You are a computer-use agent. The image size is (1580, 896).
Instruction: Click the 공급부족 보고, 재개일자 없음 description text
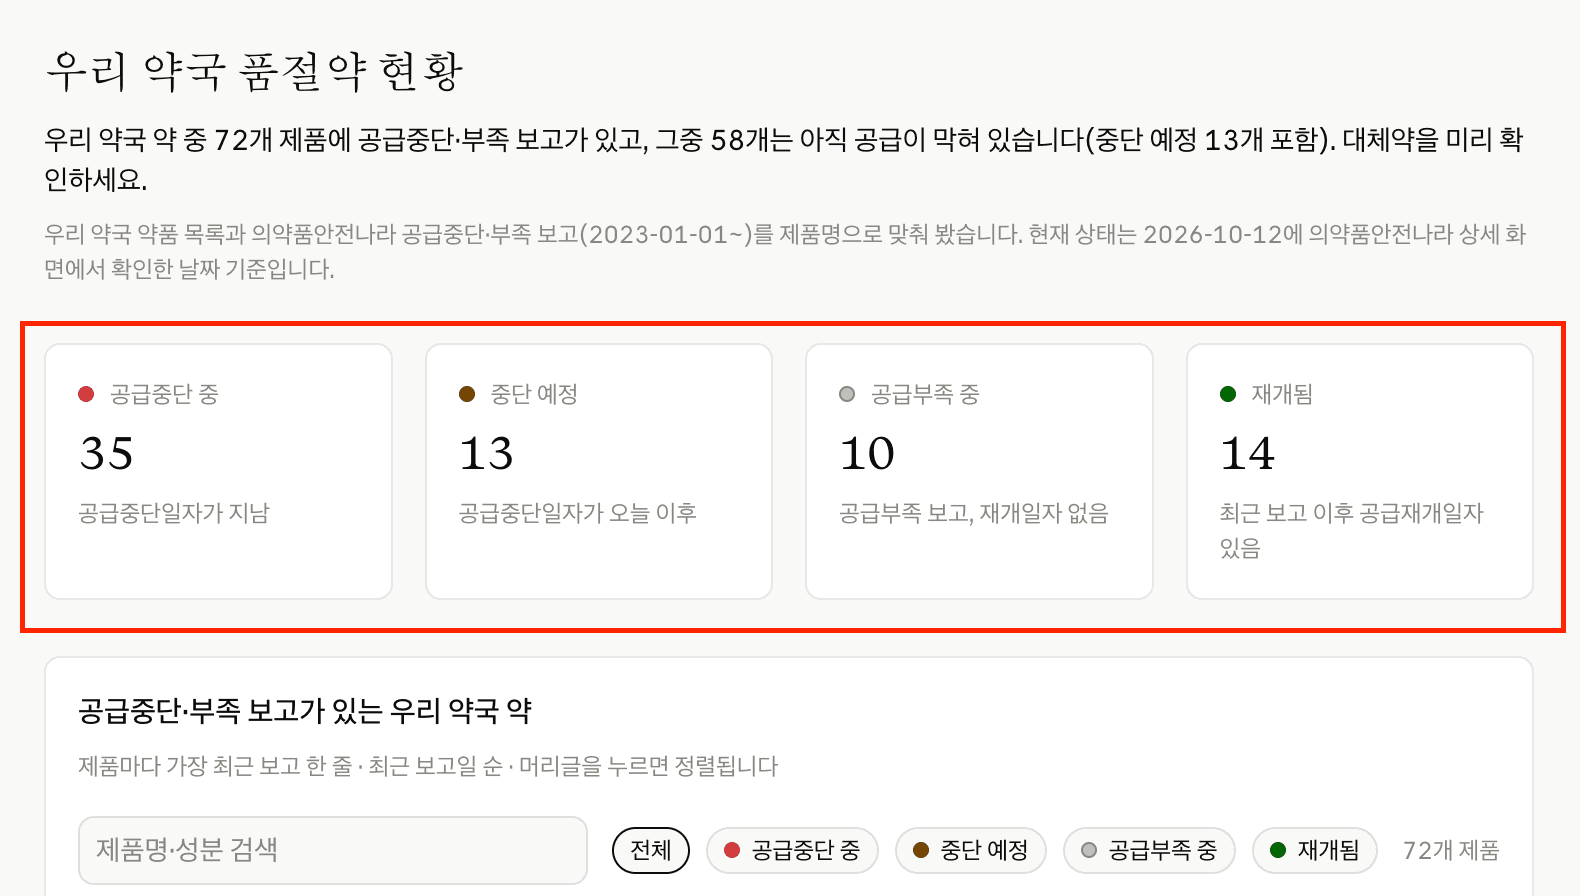pos(974,513)
